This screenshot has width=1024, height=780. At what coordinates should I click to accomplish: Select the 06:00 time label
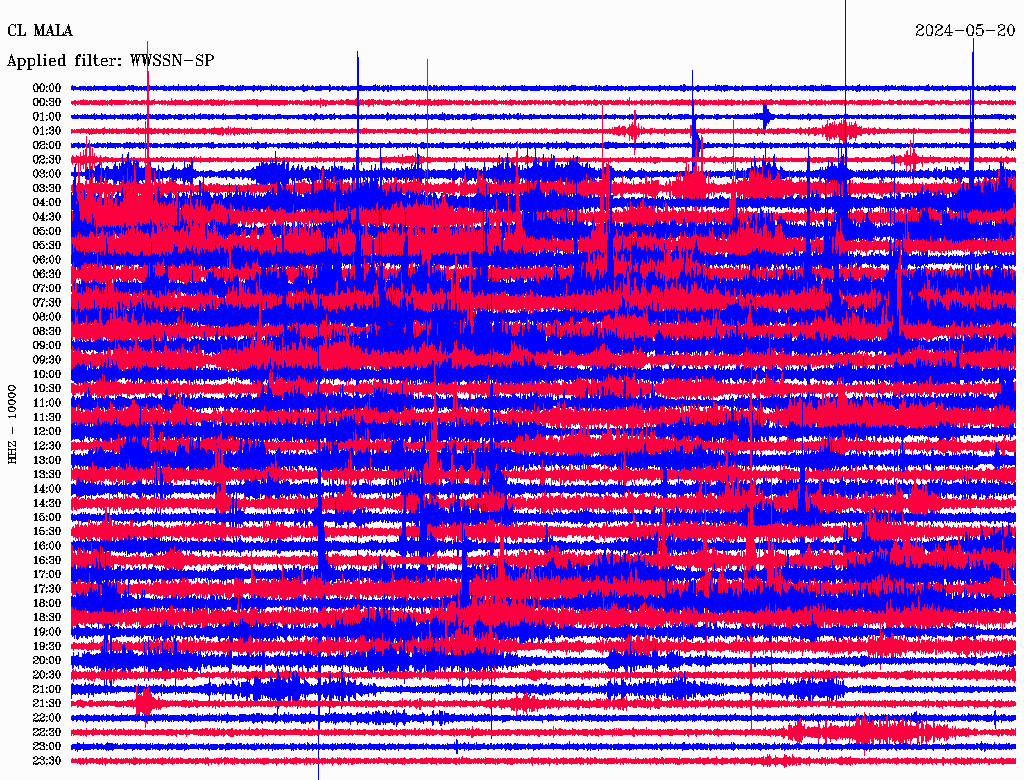click(x=47, y=260)
